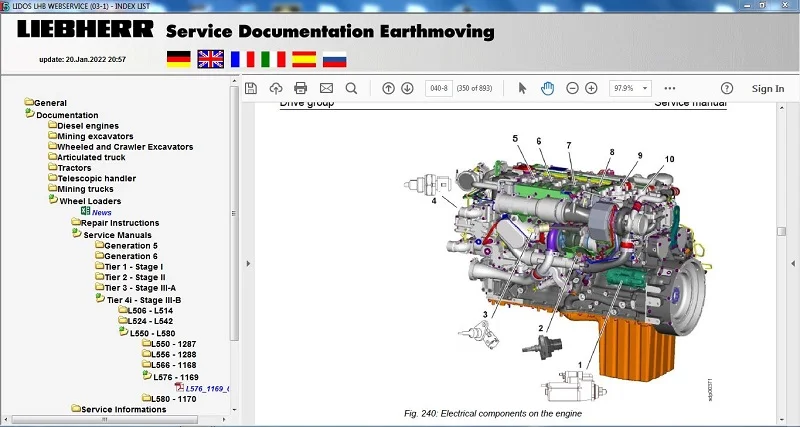Expand the Tractors folder

tap(70, 168)
